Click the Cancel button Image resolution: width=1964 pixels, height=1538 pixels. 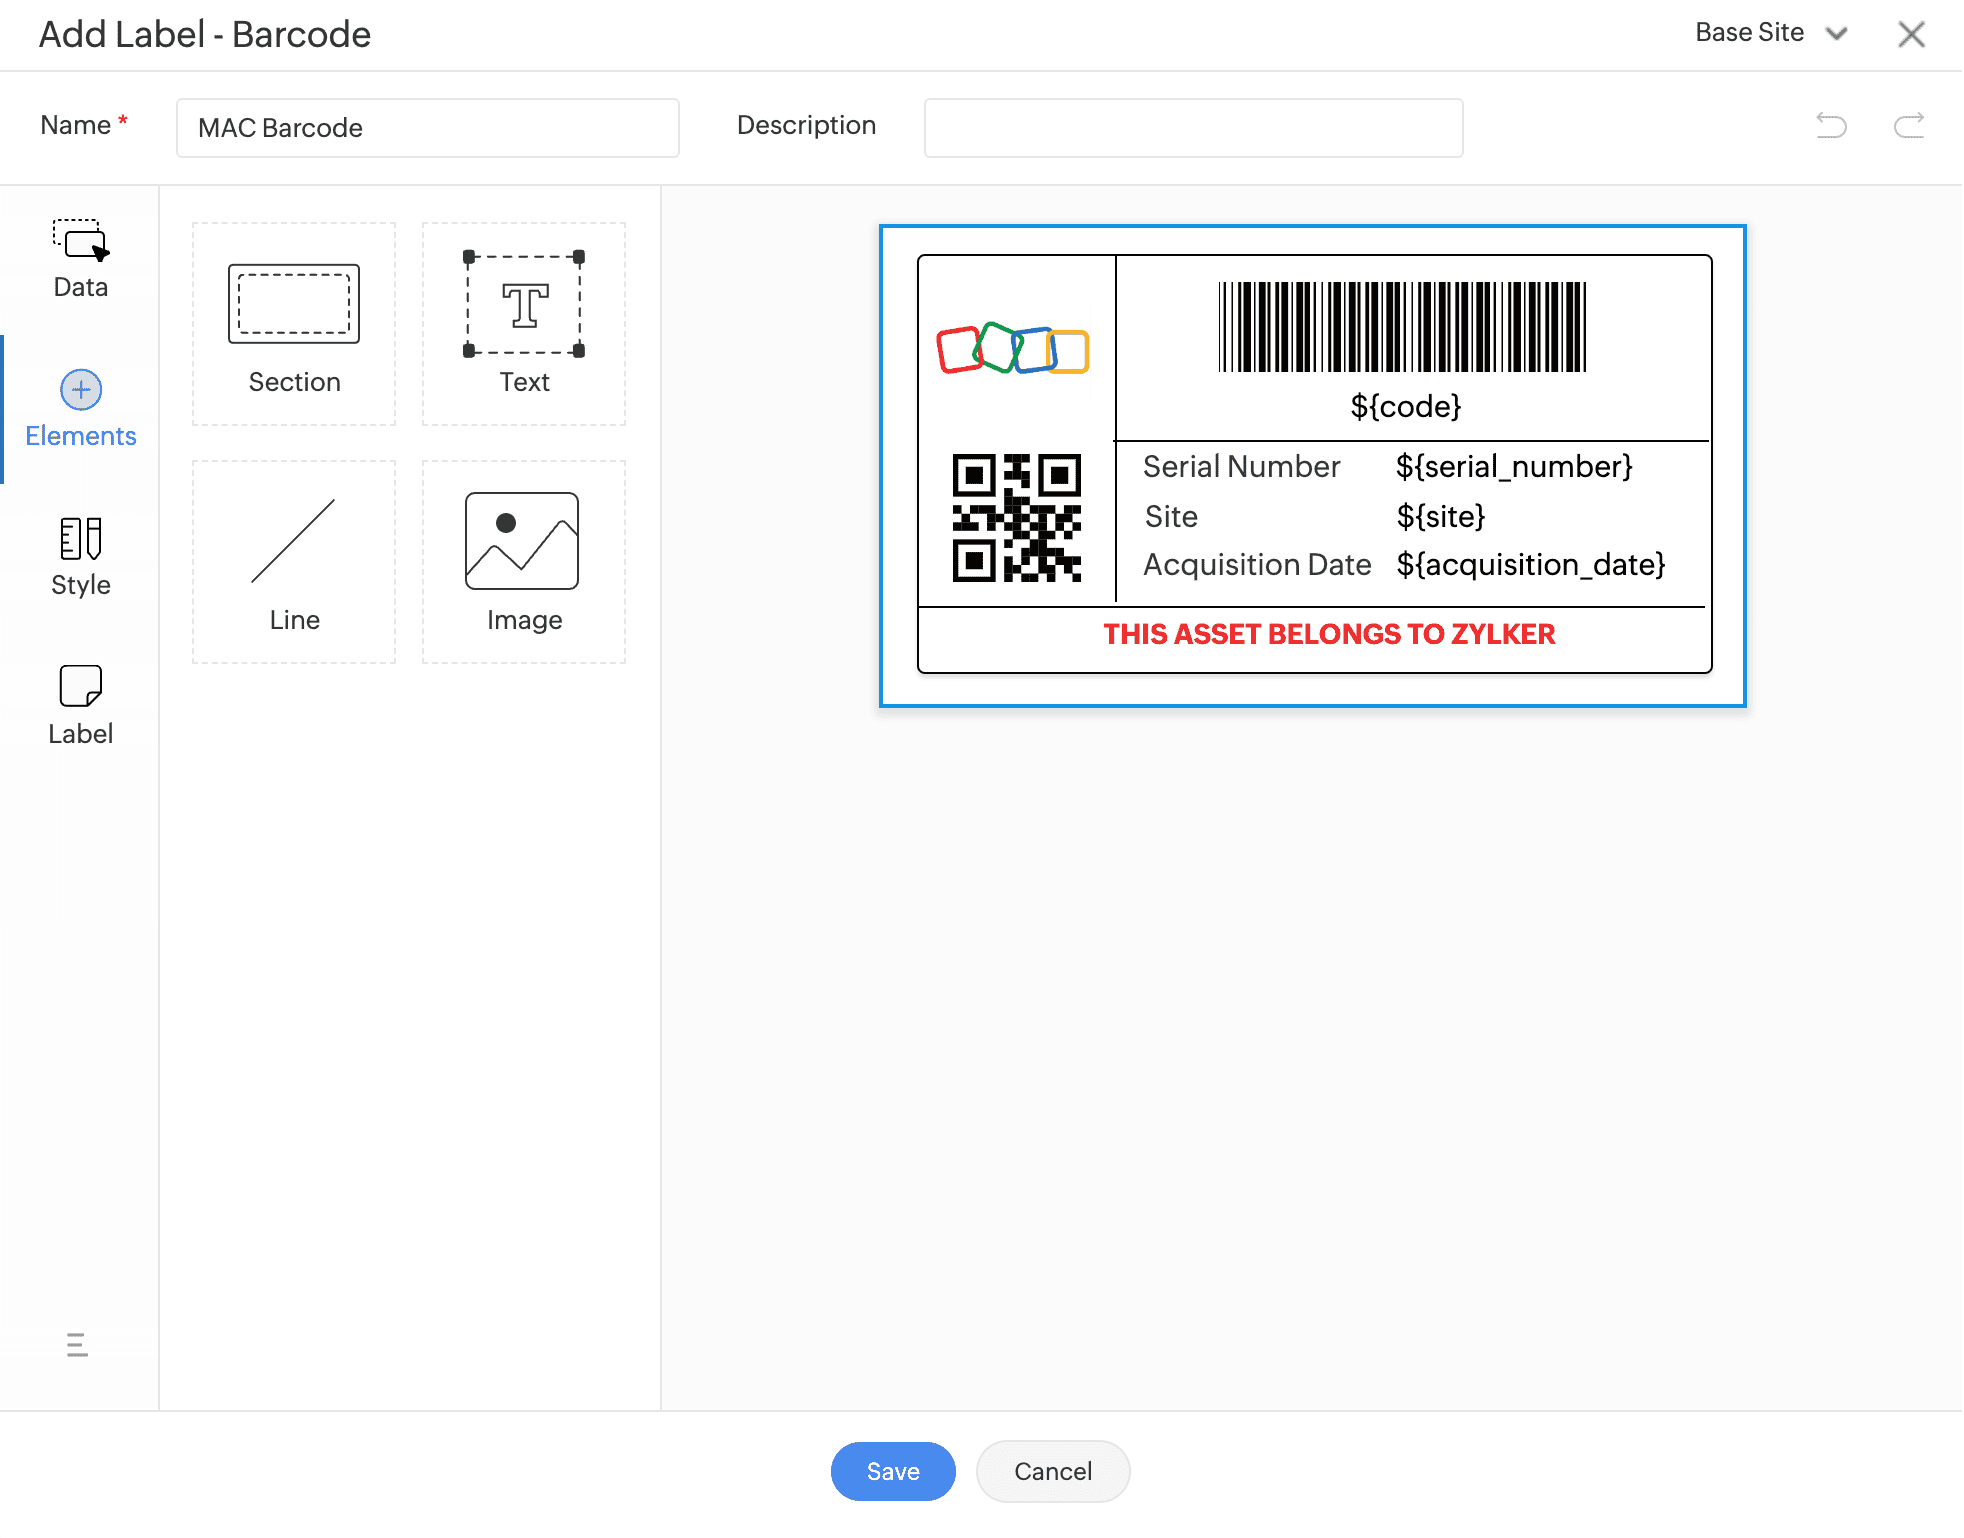(1053, 1471)
